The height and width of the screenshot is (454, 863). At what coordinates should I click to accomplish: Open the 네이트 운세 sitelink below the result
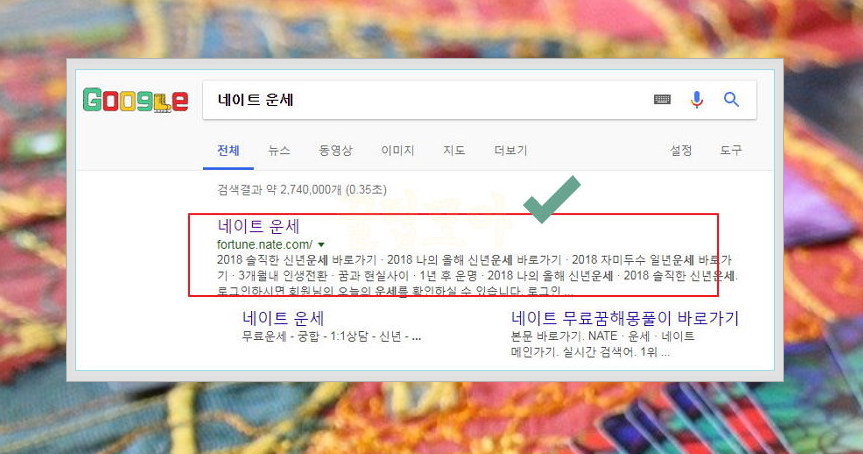283,318
